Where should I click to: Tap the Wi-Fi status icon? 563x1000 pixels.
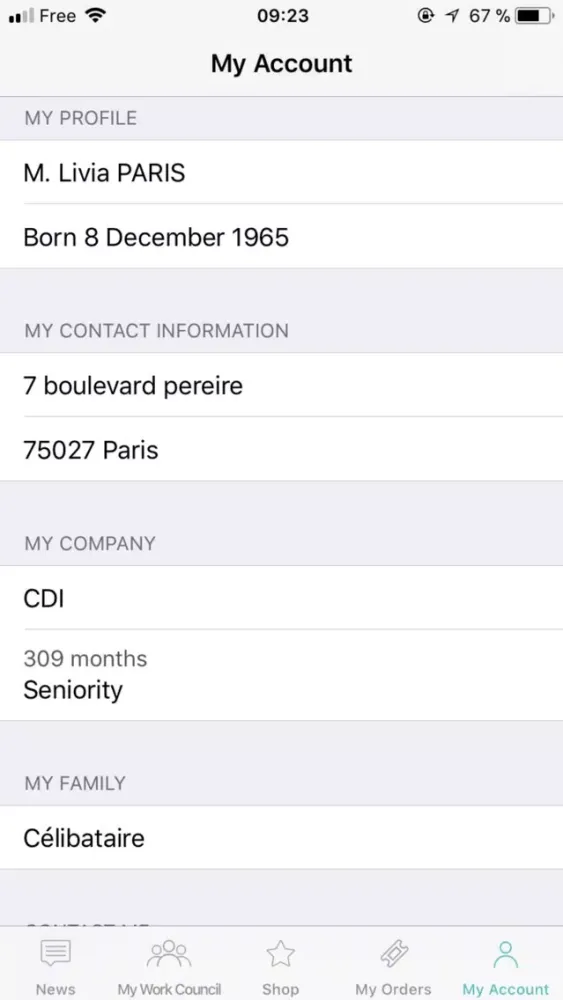click(96, 16)
